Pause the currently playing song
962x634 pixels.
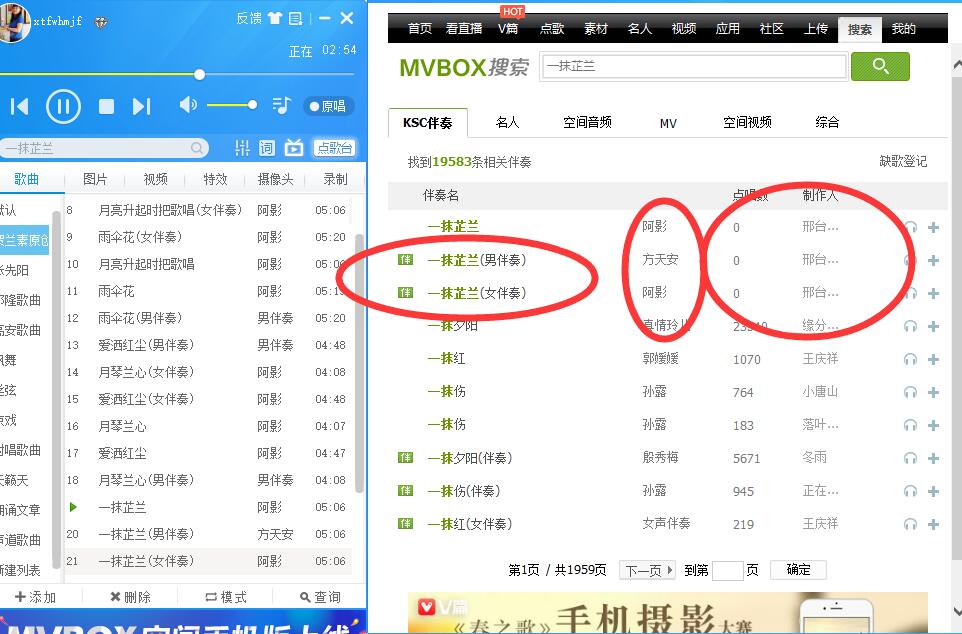pyautogui.click(x=63, y=105)
